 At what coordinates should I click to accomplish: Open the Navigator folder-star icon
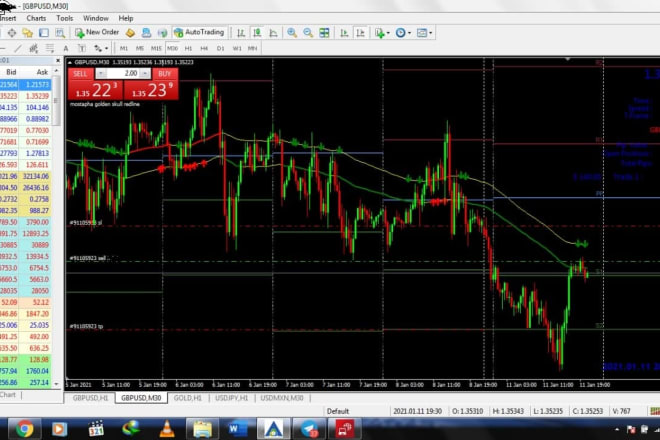pos(28,32)
